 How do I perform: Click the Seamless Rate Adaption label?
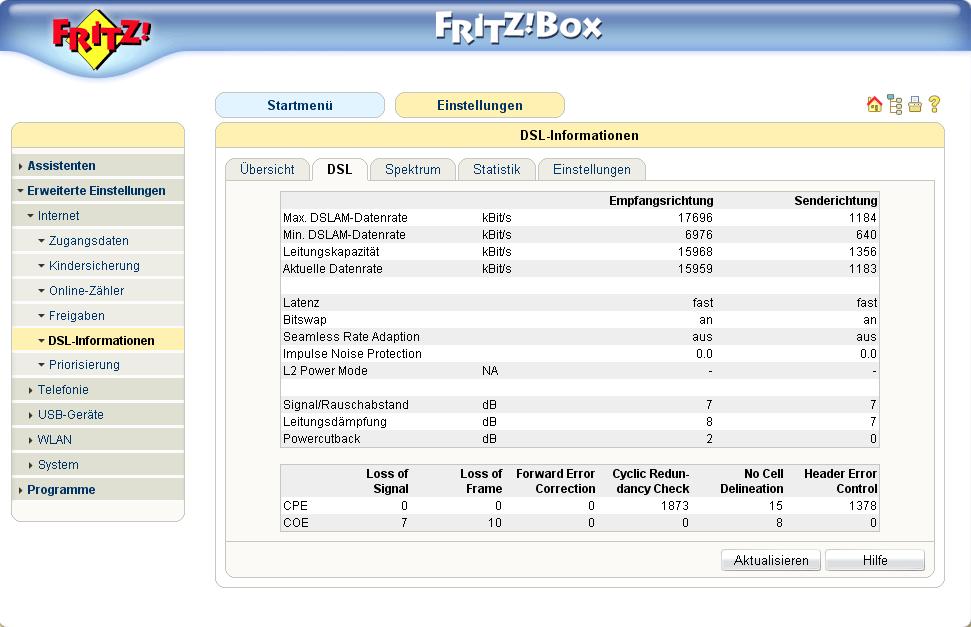(351, 336)
